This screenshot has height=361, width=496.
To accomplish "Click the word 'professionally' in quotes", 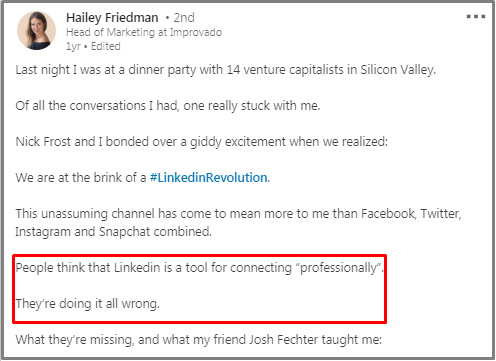I will [x=338, y=268].
